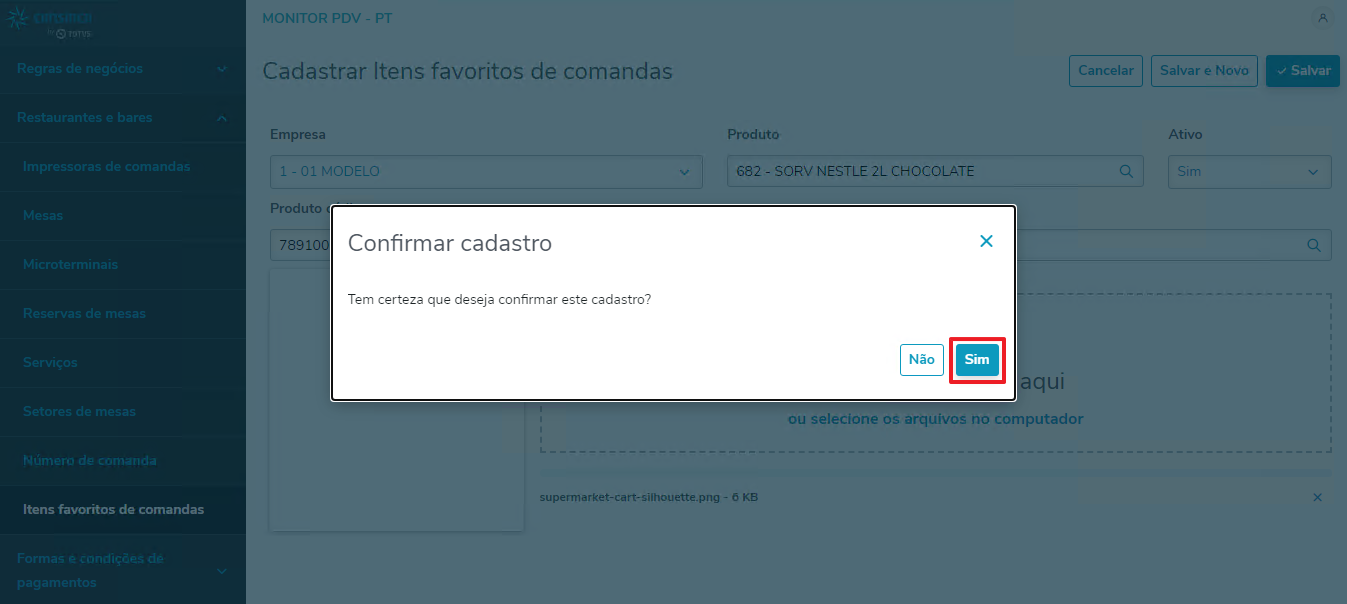Go to Mesas in the sidebar
The width and height of the screenshot is (1347, 604).
[43, 215]
